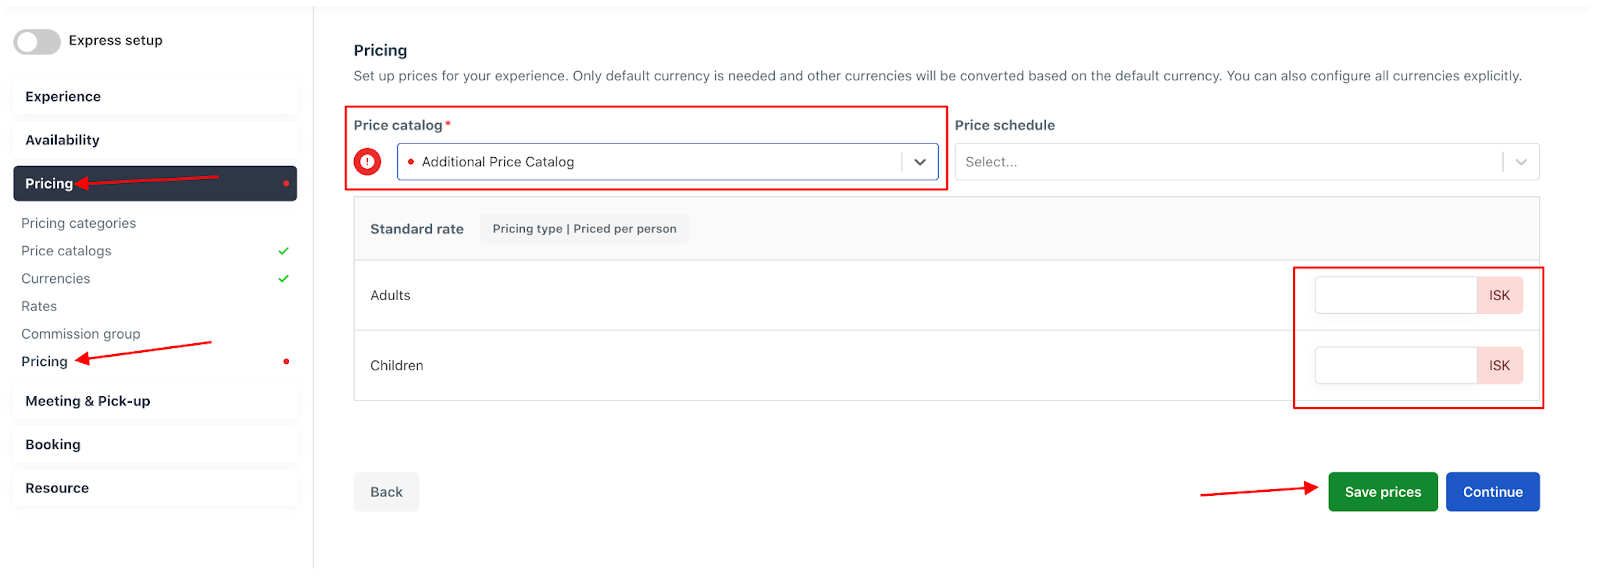Expand the Price schedule dropdown arrow
The width and height of the screenshot is (1600, 578).
[1521, 162]
